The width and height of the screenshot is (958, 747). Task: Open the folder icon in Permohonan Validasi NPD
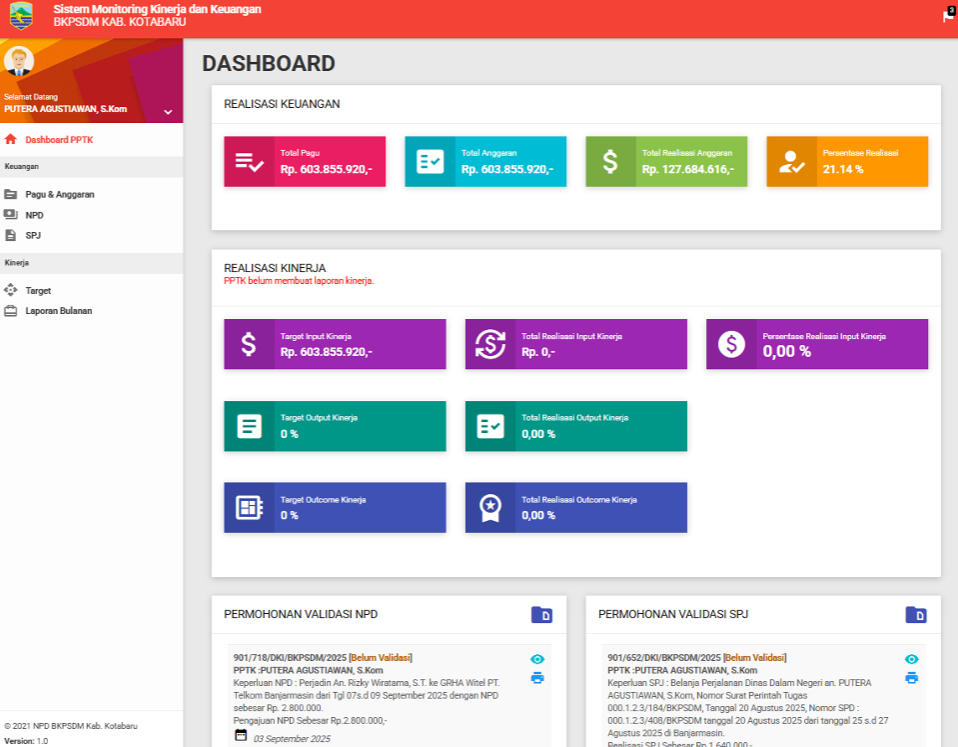(x=542, y=615)
